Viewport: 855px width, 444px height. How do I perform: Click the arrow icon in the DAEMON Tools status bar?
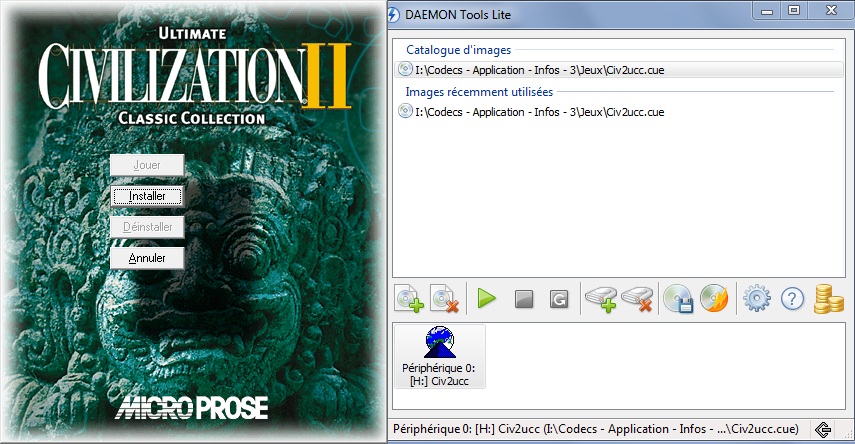tap(822, 430)
